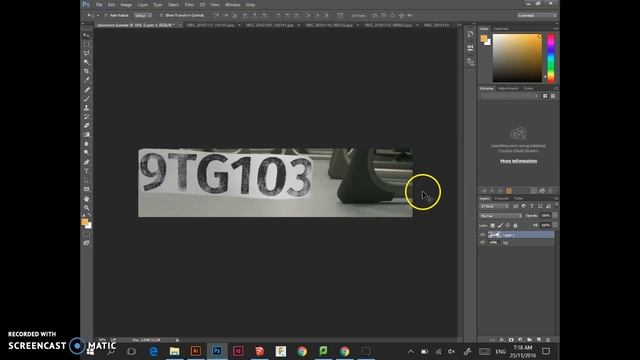The width and height of the screenshot is (640, 360).
Task: Enable Show Transform Controls checkbox
Action: [x=161, y=16]
